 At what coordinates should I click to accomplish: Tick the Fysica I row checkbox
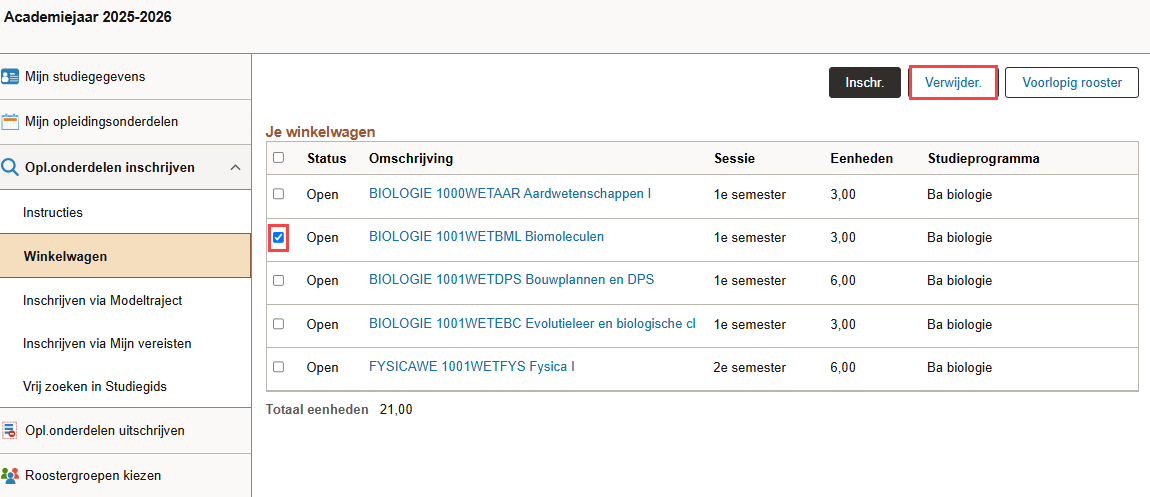tap(278, 367)
